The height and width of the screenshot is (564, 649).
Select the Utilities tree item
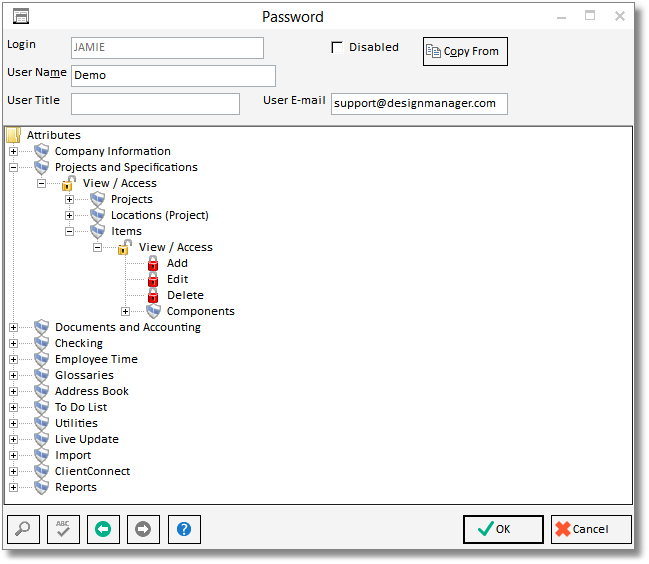(x=77, y=423)
